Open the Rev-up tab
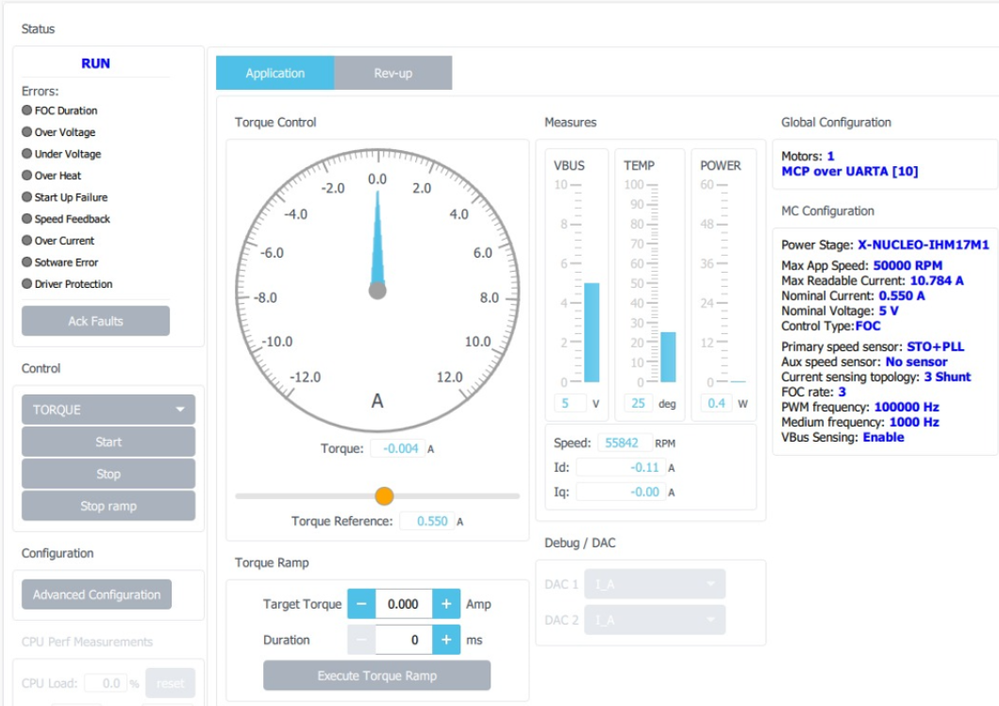Image resolution: width=999 pixels, height=706 pixels. point(393,73)
